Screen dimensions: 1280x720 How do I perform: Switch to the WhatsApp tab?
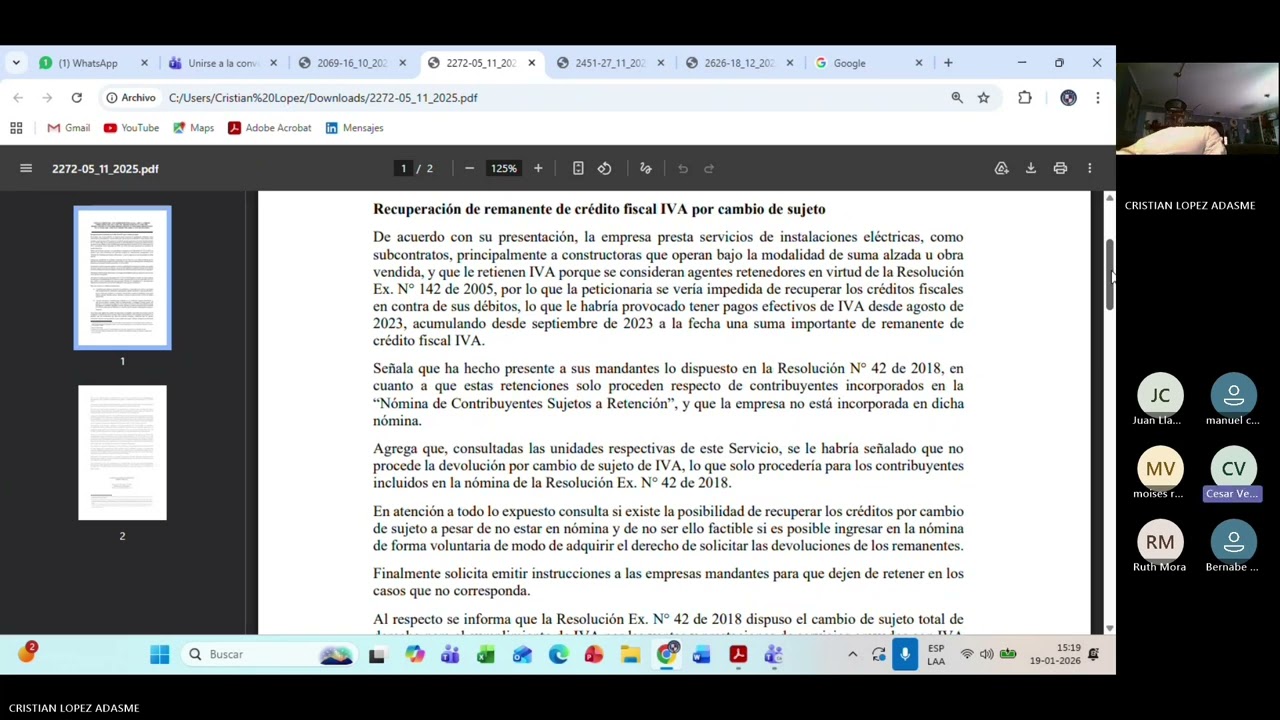(x=88, y=63)
